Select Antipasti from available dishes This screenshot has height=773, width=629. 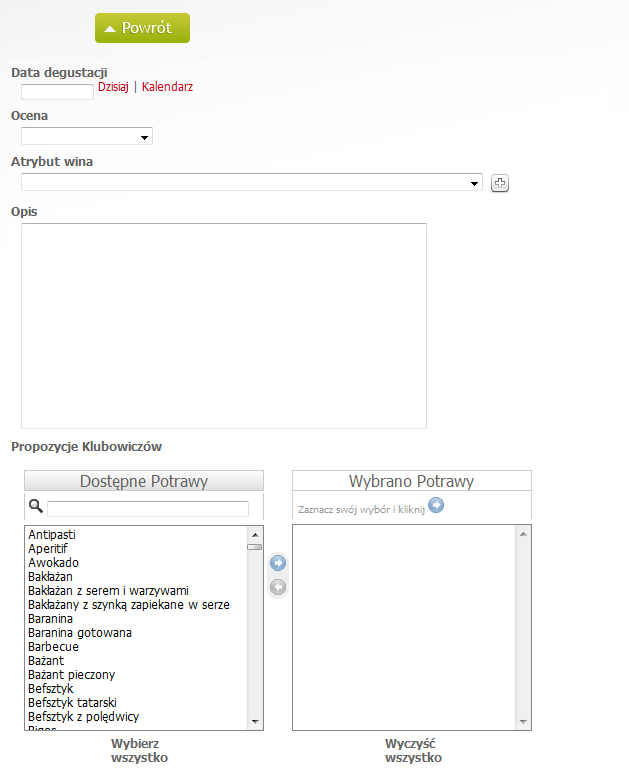click(x=52, y=535)
